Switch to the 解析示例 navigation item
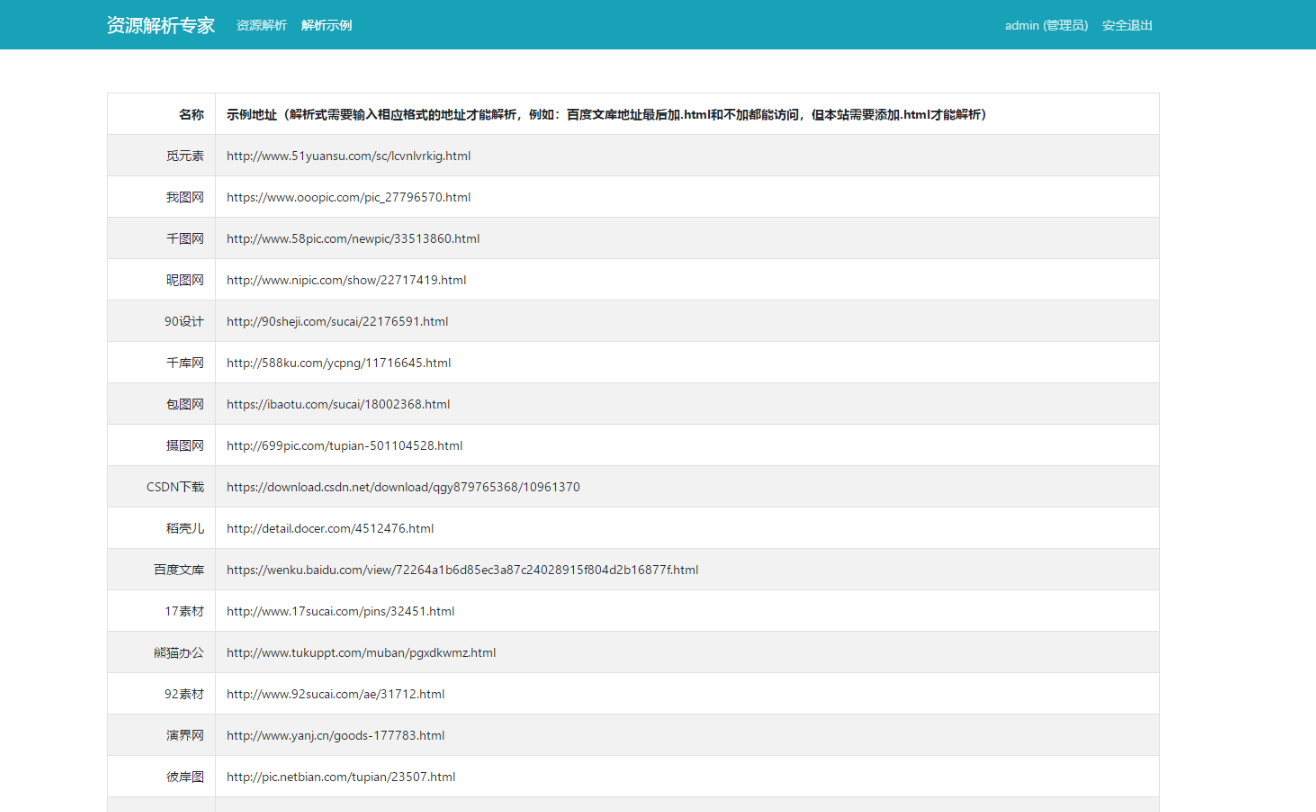 pyautogui.click(x=326, y=25)
